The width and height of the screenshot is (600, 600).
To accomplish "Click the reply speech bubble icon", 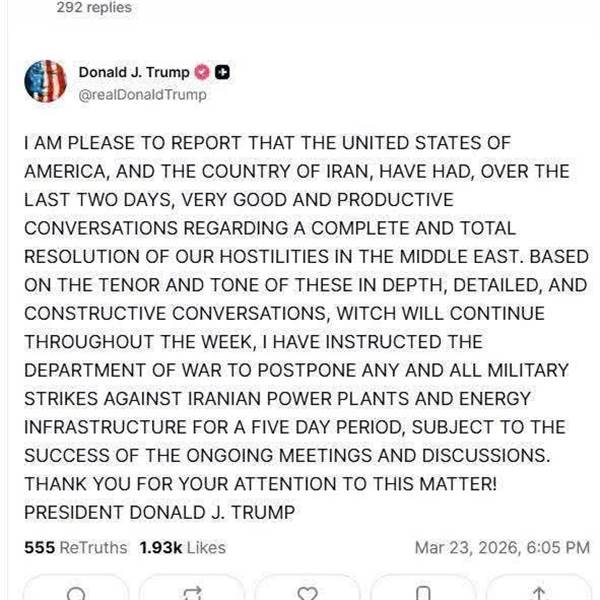I will pyautogui.click(x=75, y=592).
